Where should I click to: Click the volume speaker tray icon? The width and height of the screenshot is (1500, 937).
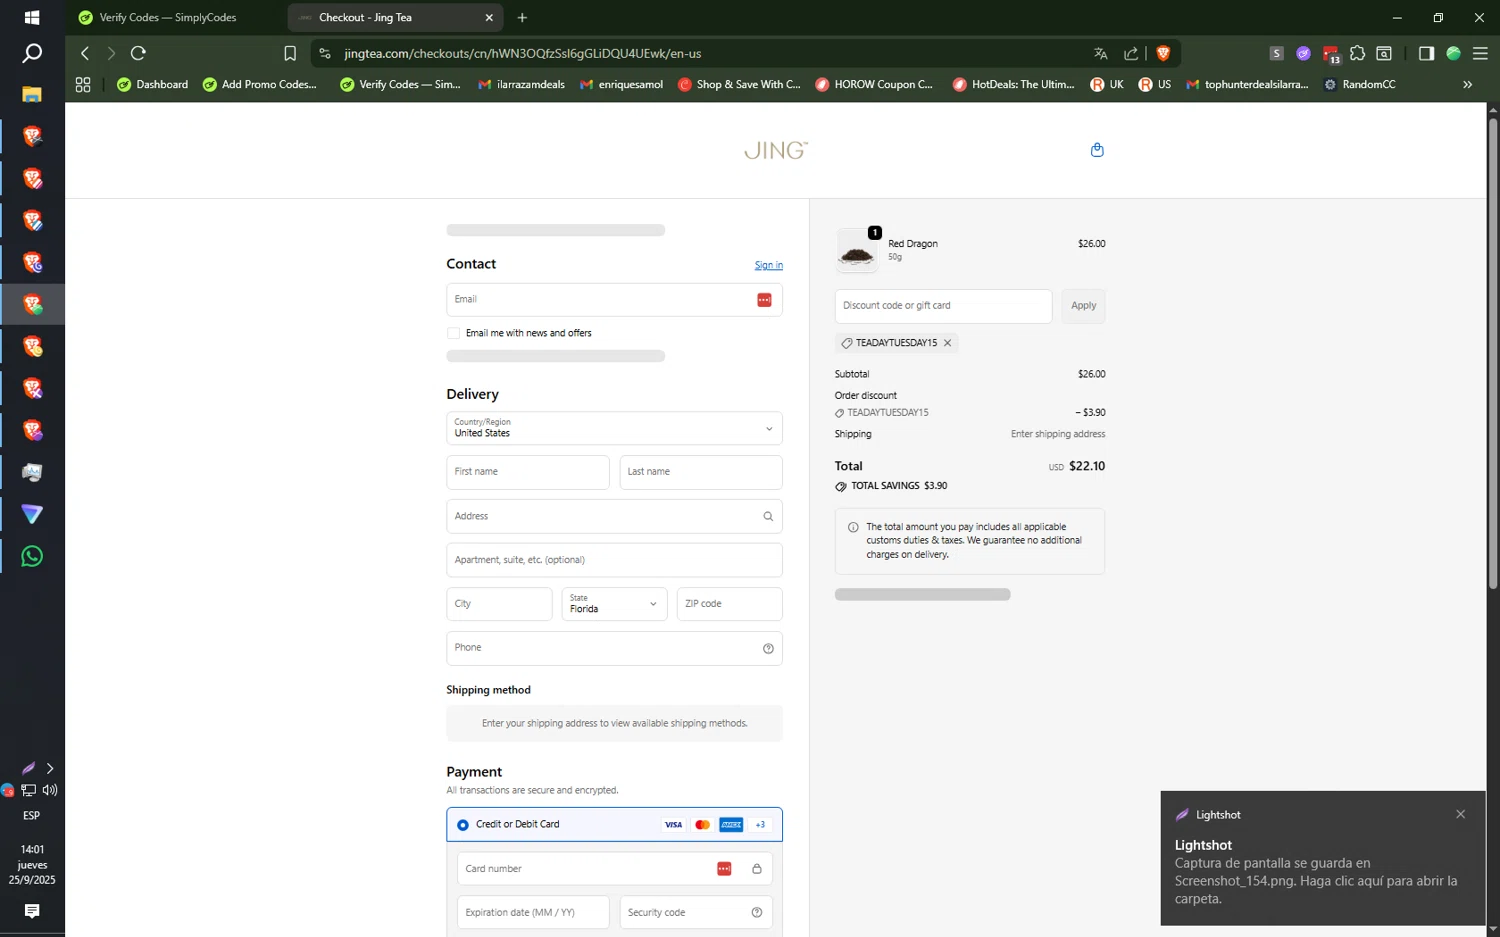(50, 790)
